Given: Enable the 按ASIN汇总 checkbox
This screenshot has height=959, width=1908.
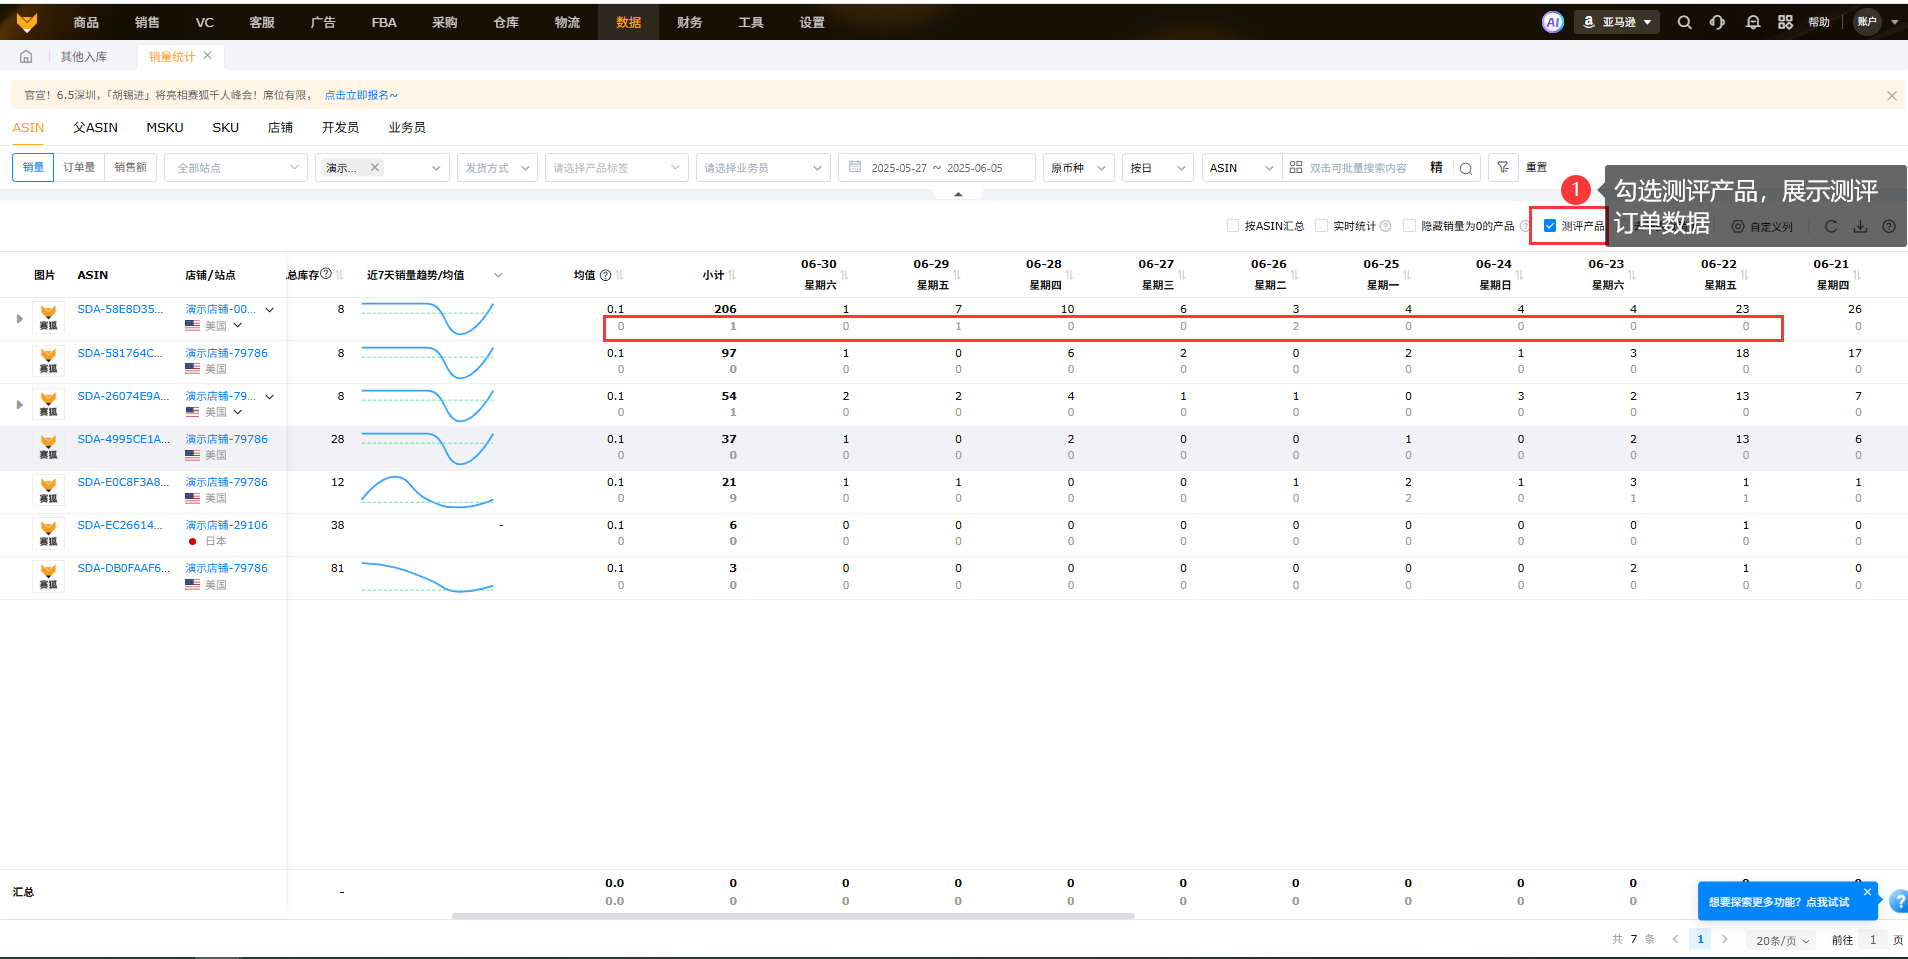Looking at the screenshot, I should [x=1233, y=226].
